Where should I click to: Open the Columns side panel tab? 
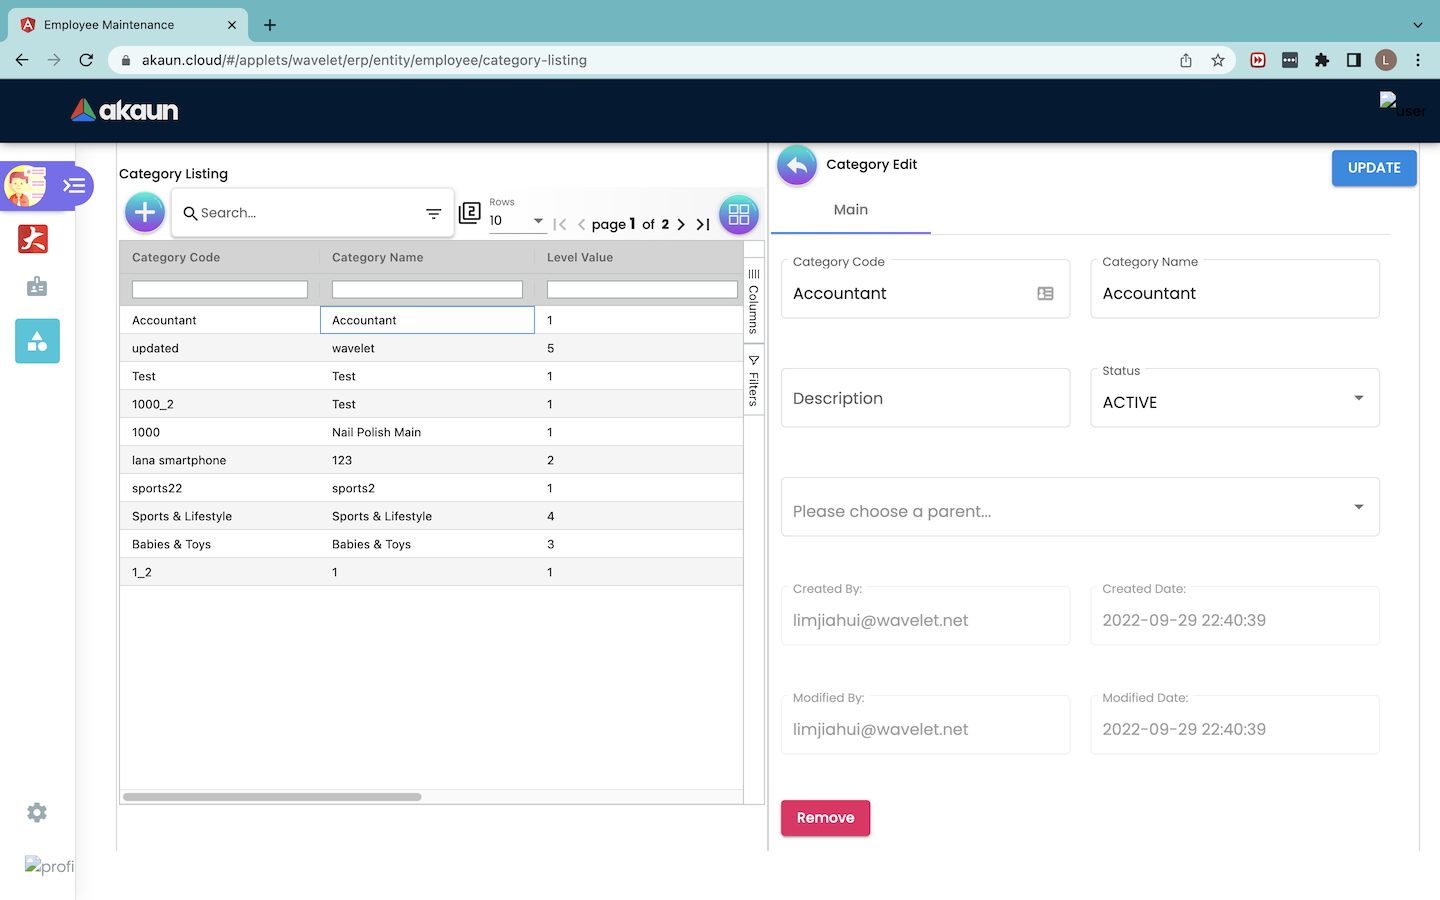coord(754,301)
